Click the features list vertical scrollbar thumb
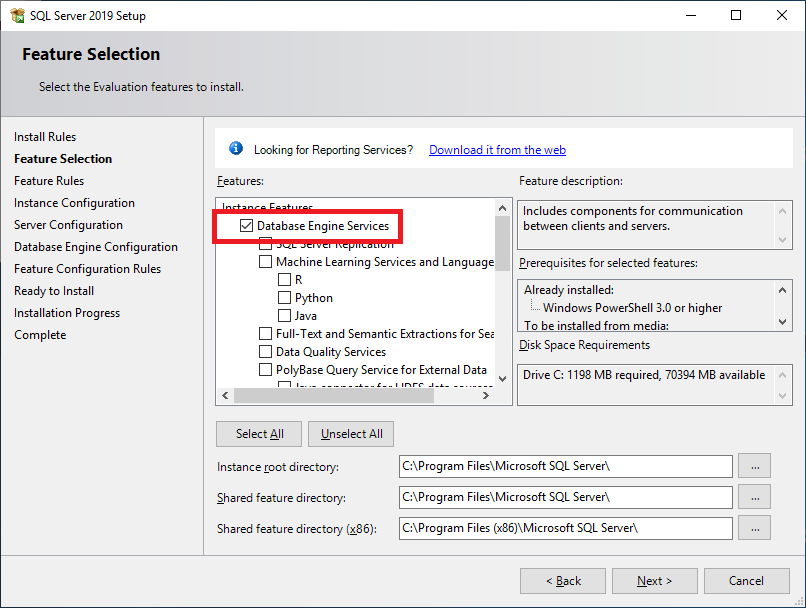 (x=502, y=238)
